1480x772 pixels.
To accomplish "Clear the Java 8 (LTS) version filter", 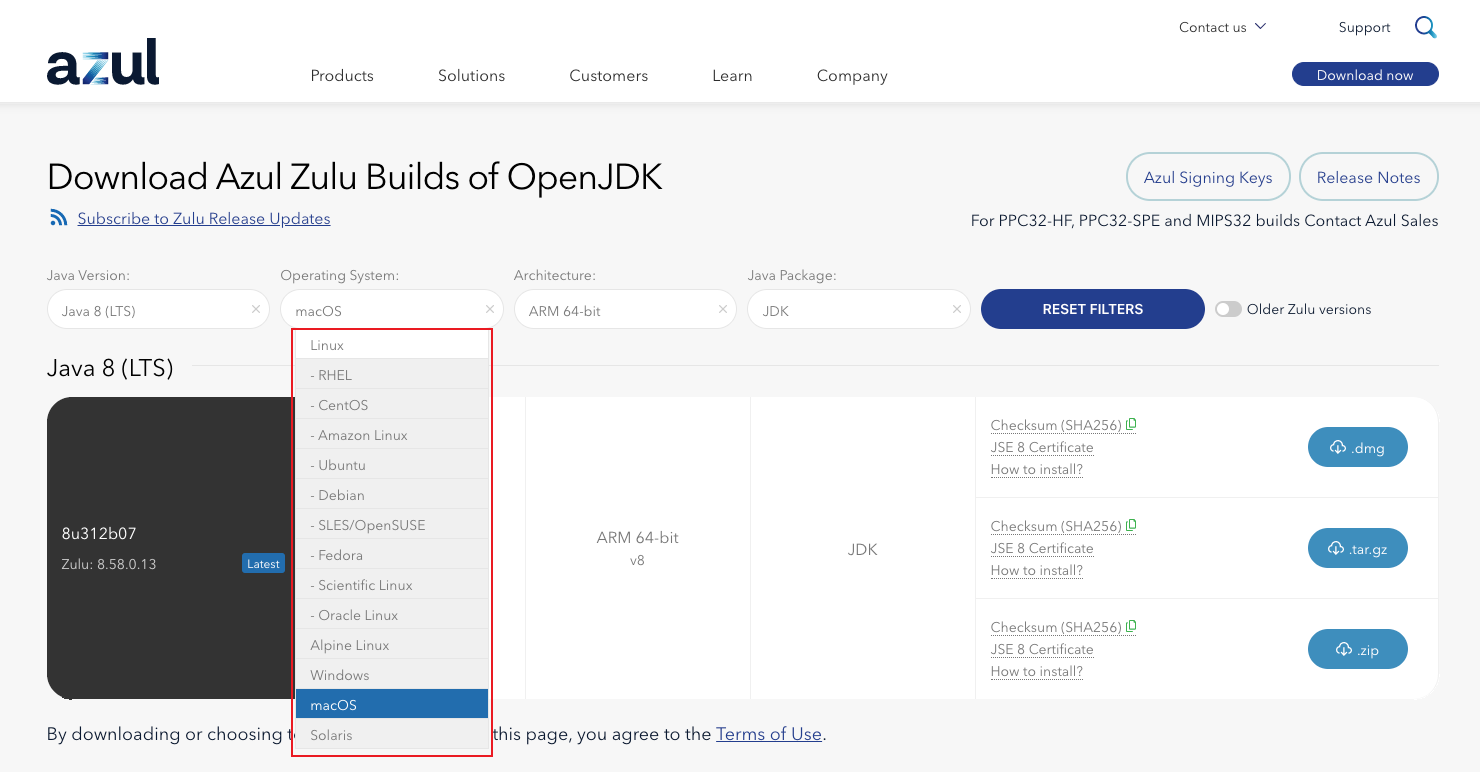I will click(x=256, y=310).
